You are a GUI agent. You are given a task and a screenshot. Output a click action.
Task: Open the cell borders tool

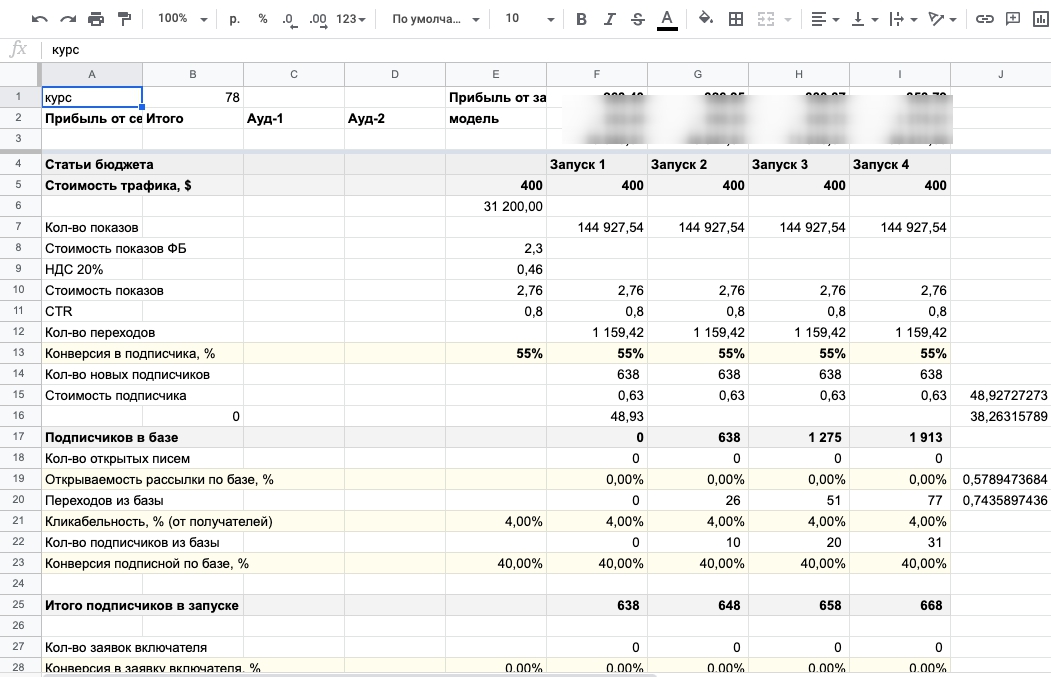(x=736, y=19)
